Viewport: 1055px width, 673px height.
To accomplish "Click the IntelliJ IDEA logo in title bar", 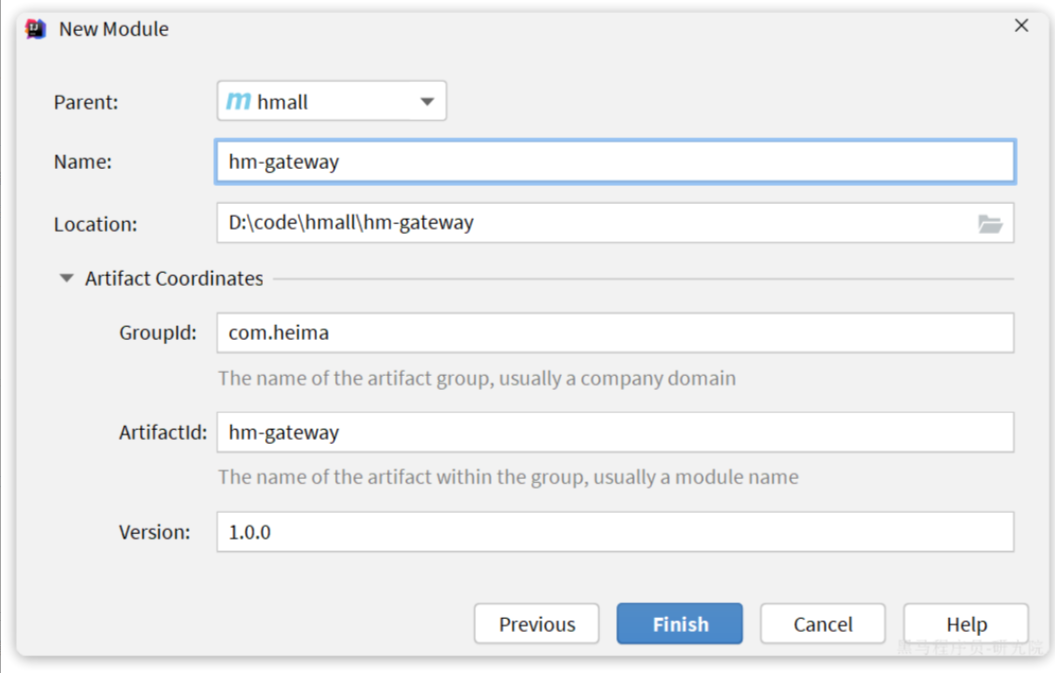I will coord(36,29).
